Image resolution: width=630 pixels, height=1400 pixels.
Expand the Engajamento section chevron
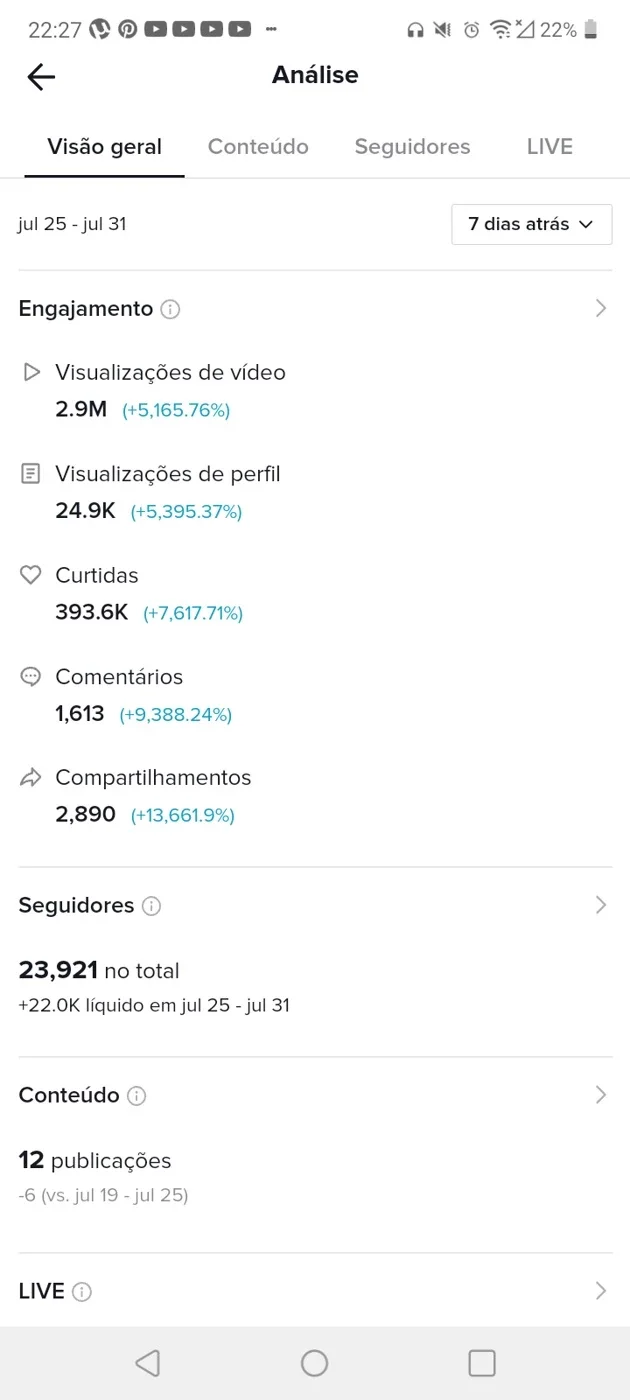pyautogui.click(x=601, y=309)
